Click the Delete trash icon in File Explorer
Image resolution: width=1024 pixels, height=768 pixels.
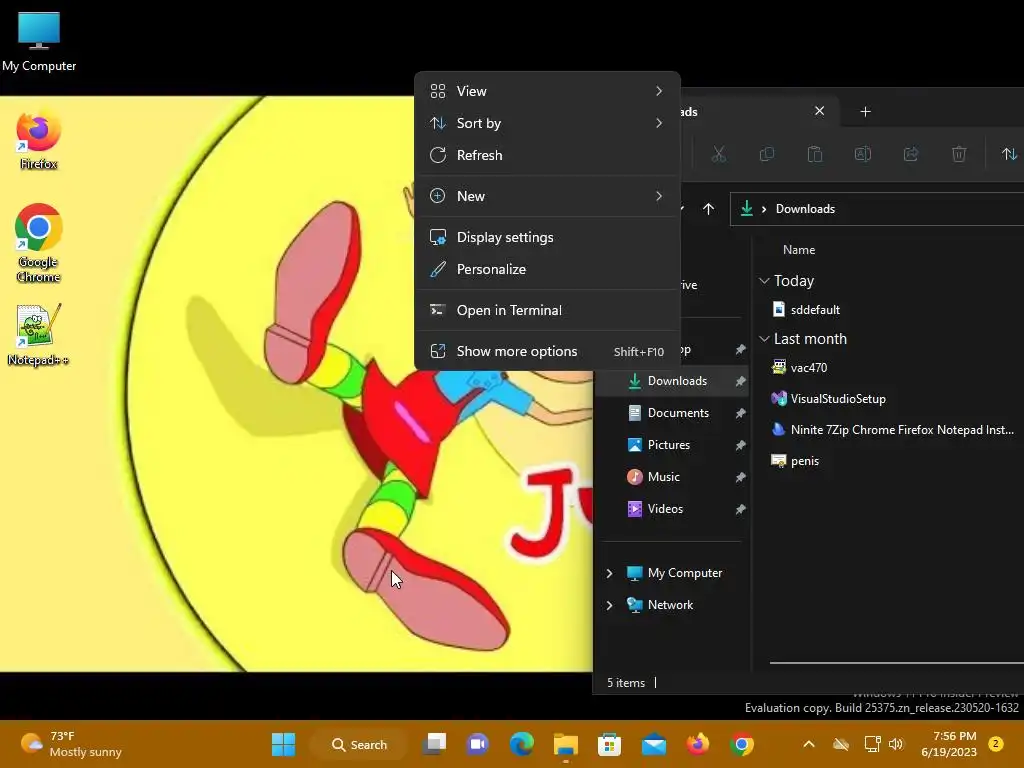pos(959,154)
